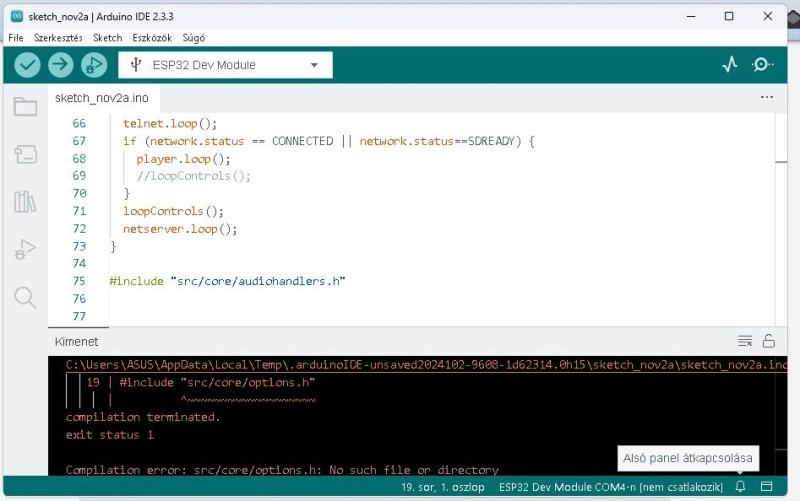Viewport: 800px width, 501px height.
Task: Upload the sketch with the arrow button
Action: pyautogui.click(x=61, y=65)
